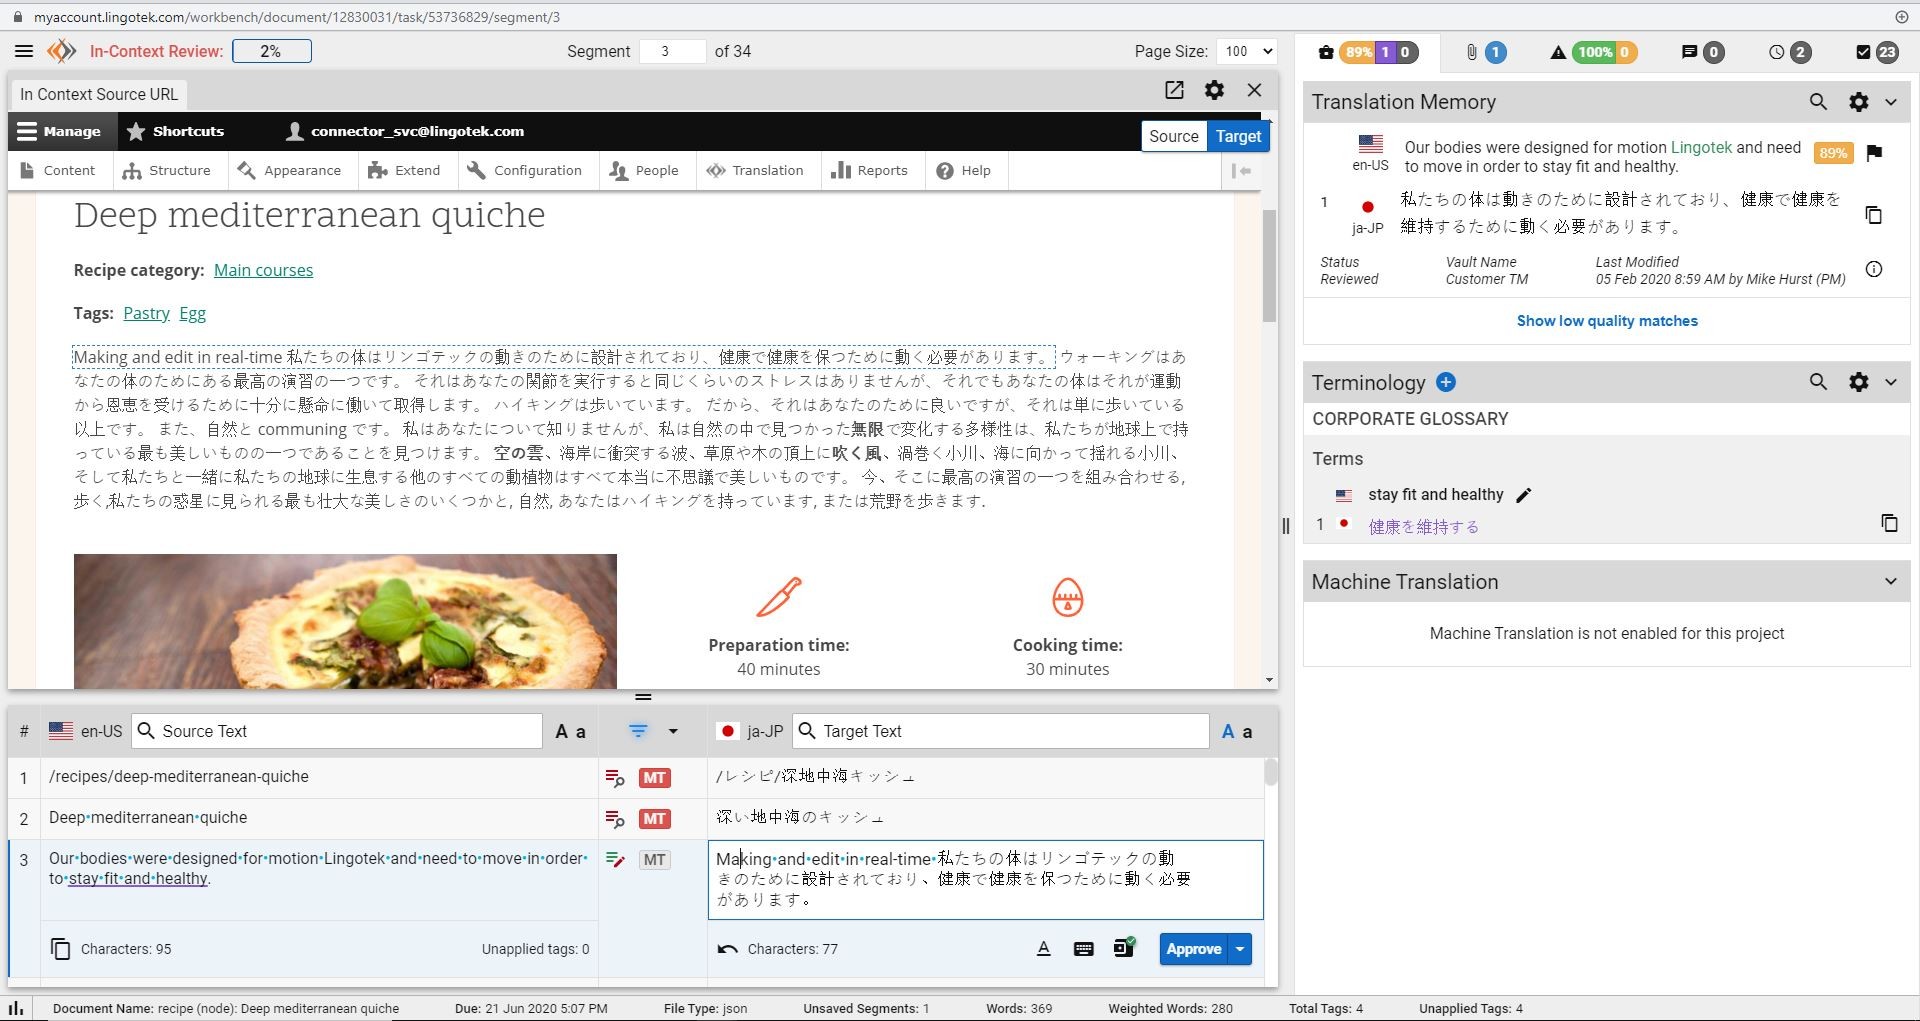Open in-context preview in new window
The width and height of the screenshot is (1920, 1021).
point(1174,90)
